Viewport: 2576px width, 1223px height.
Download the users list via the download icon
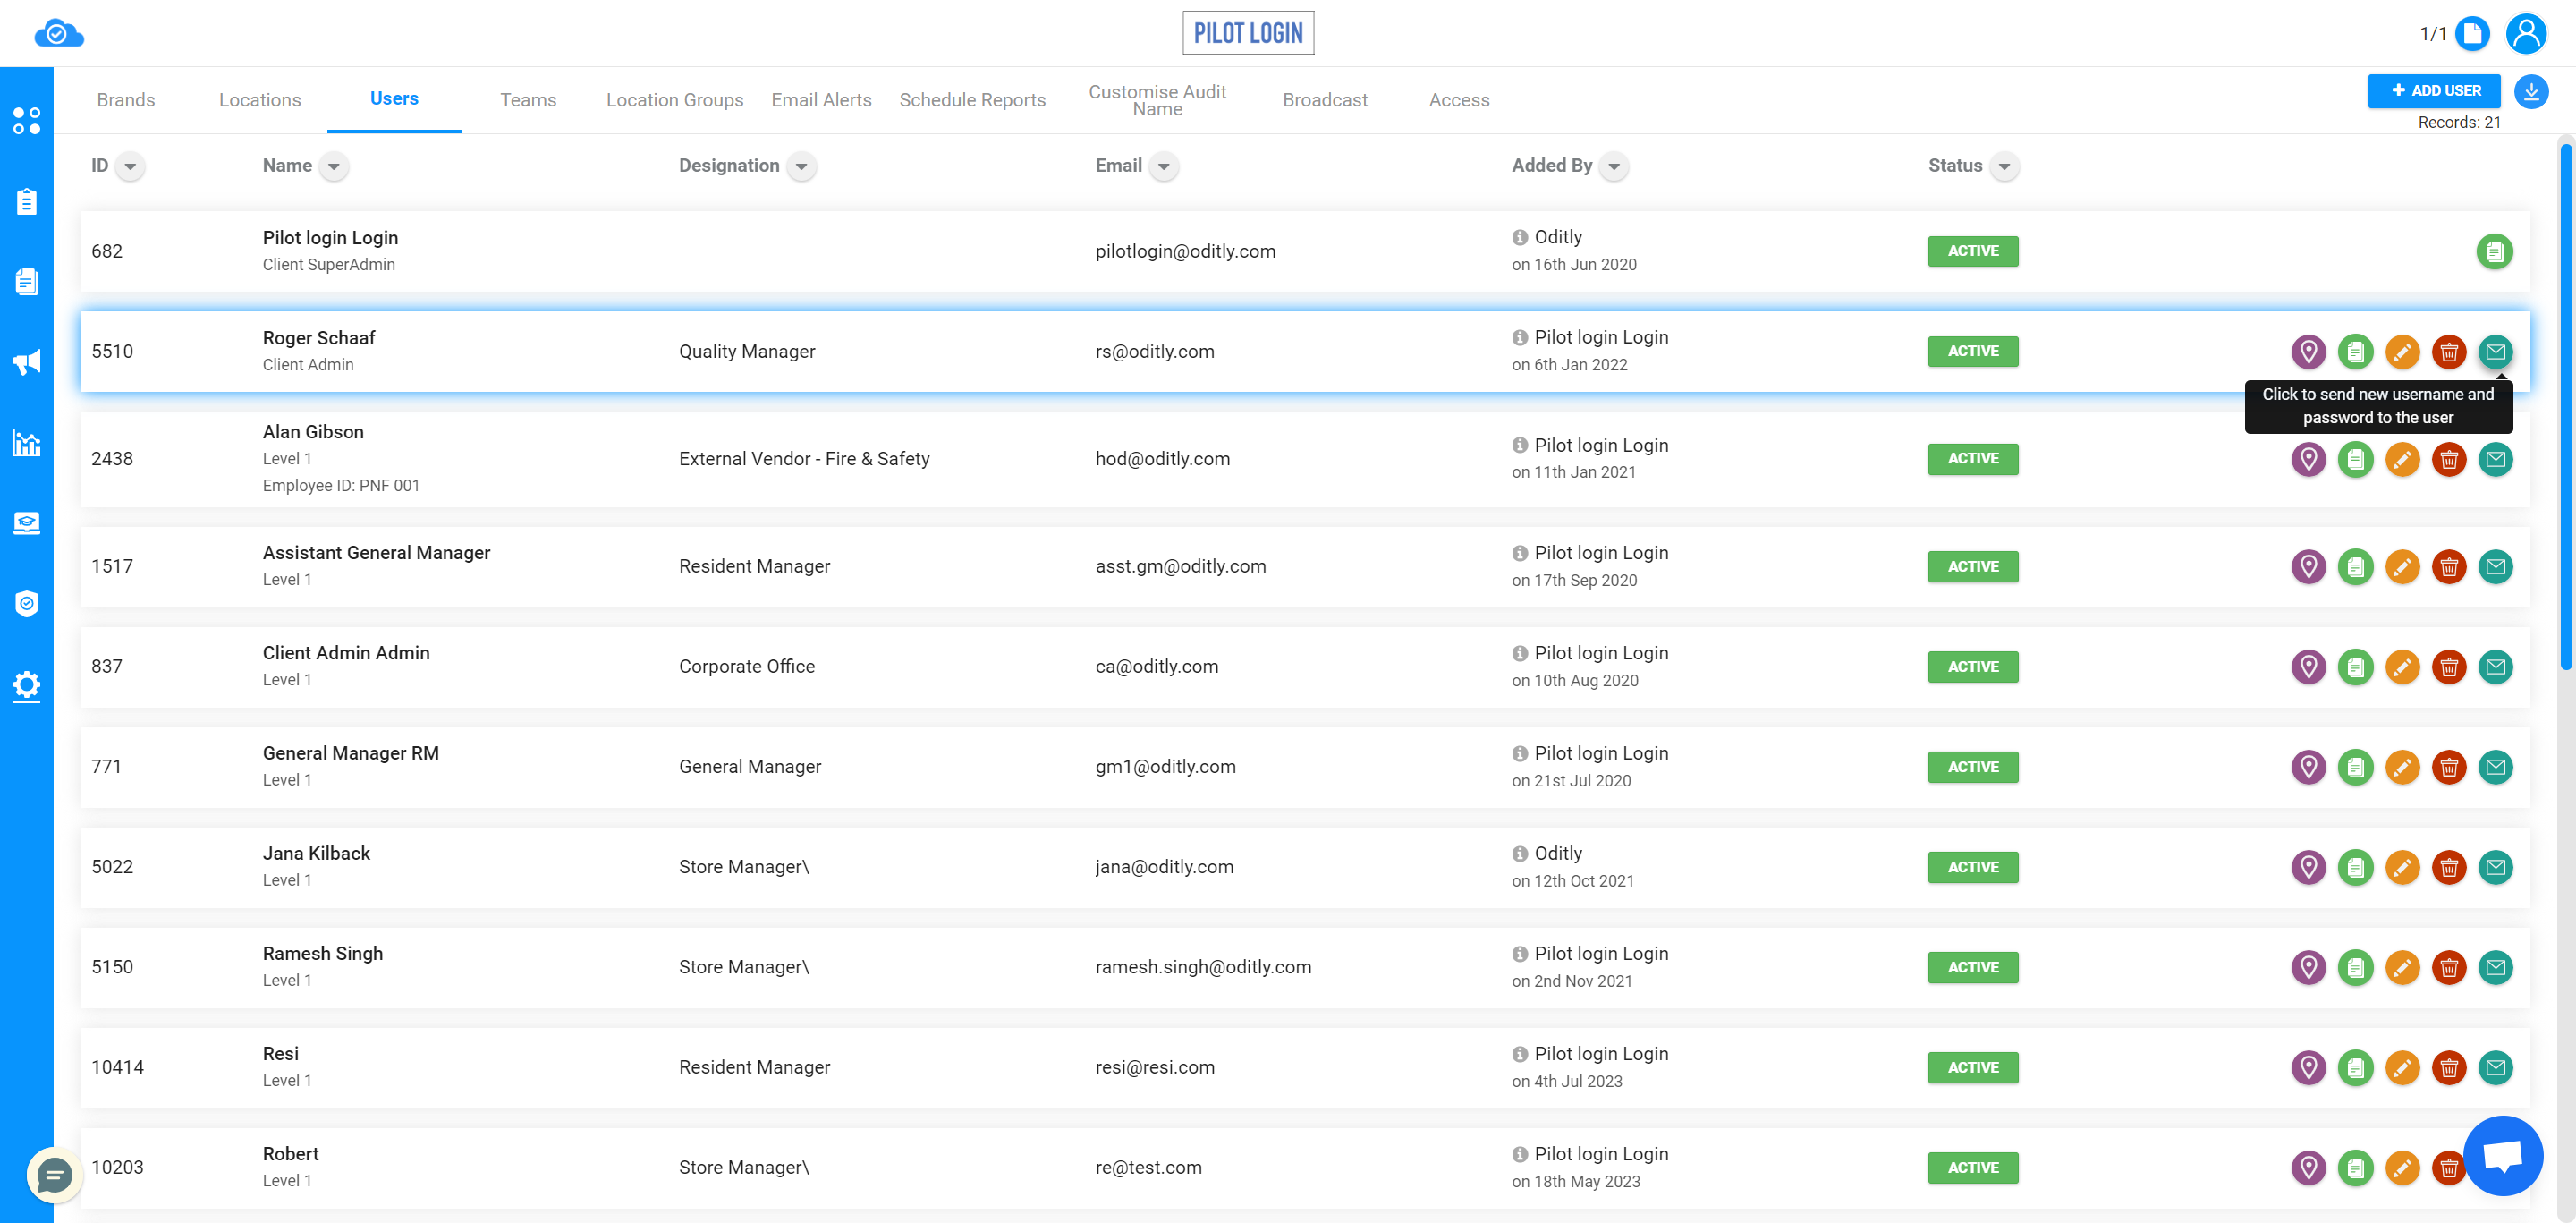(x=2531, y=91)
